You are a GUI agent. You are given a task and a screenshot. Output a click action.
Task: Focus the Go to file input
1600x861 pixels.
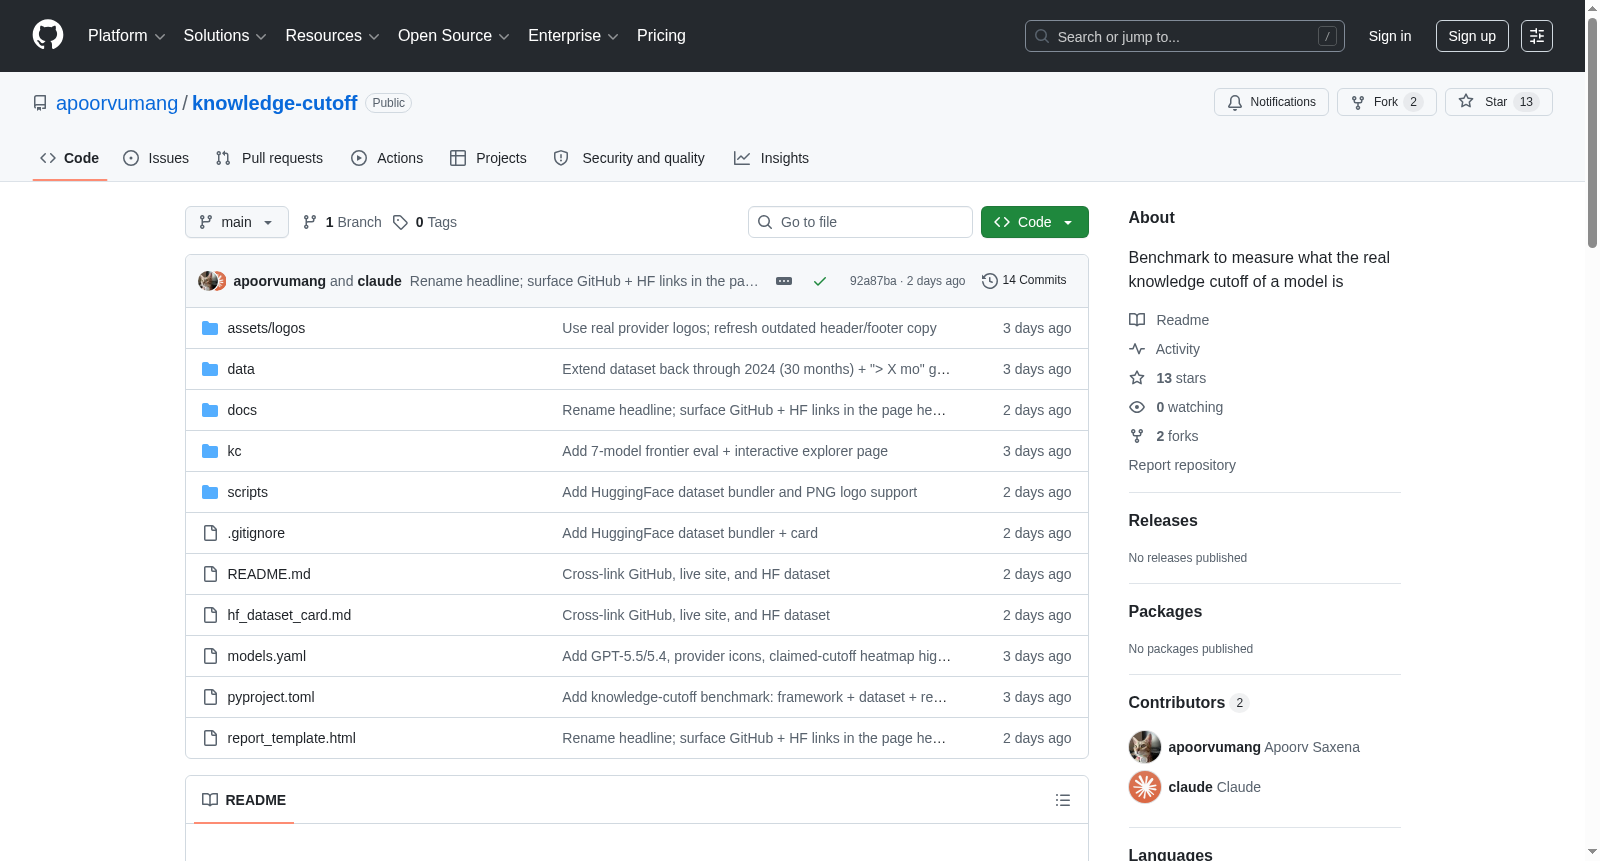(860, 222)
